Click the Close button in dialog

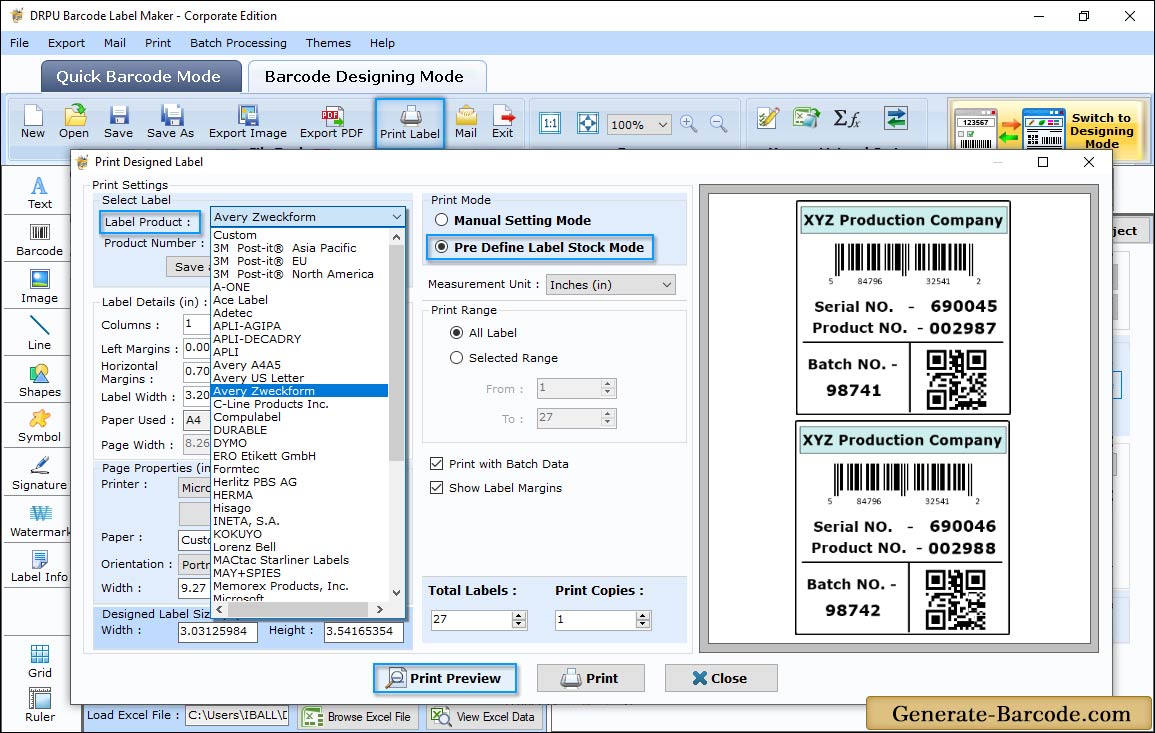click(720, 678)
